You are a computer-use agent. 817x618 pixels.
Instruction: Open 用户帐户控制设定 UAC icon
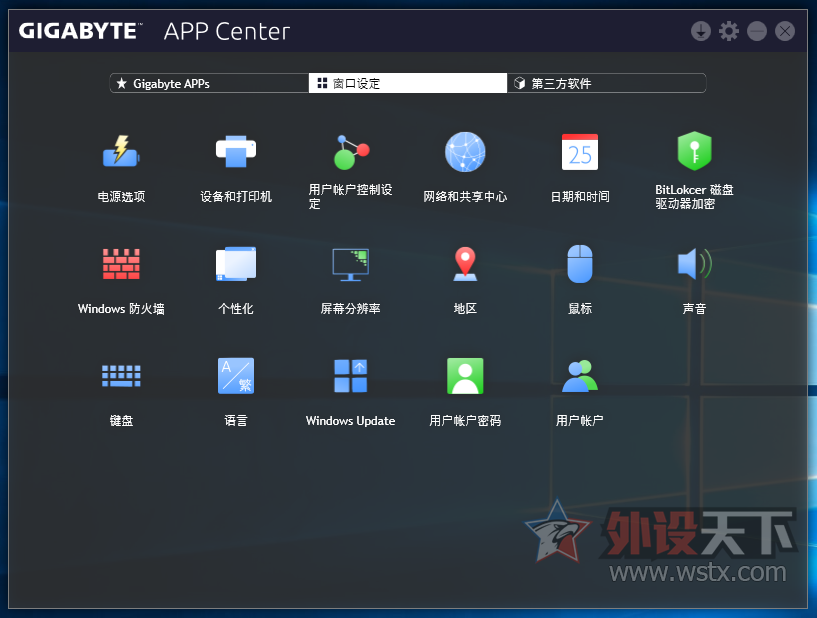(351, 152)
